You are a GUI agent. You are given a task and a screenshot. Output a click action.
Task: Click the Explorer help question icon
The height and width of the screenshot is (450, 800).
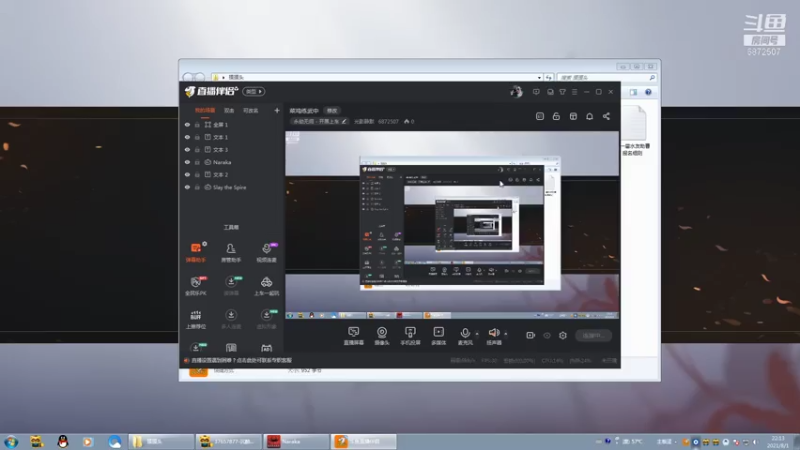click(x=648, y=92)
